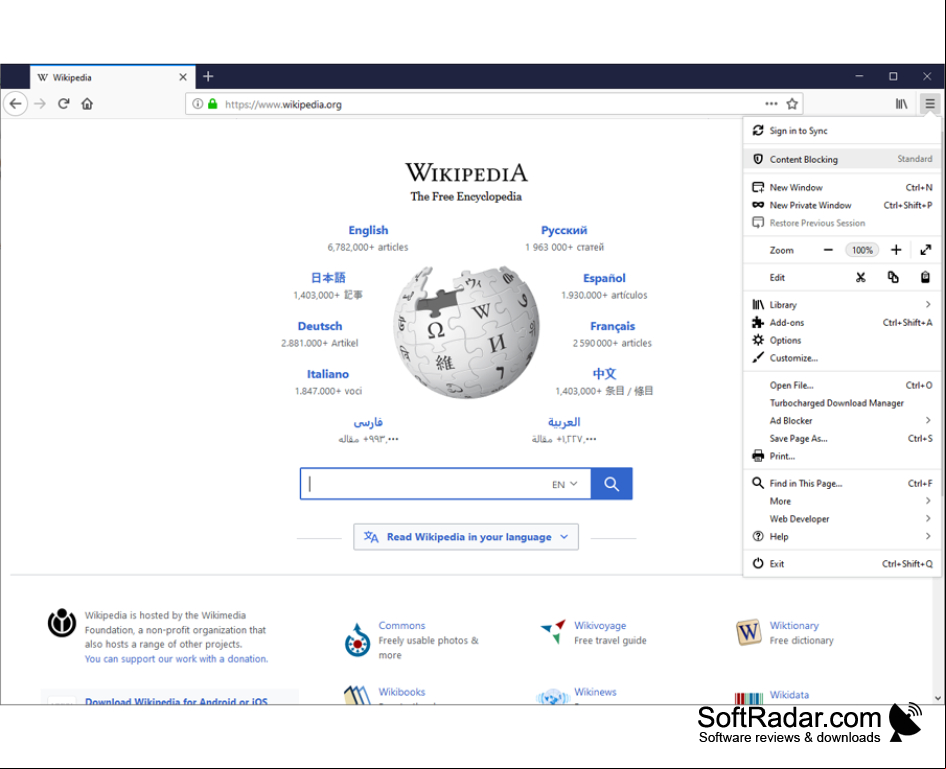Enter full screen mode from Zoom row
This screenshot has width=946, height=769.
point(925,250)
